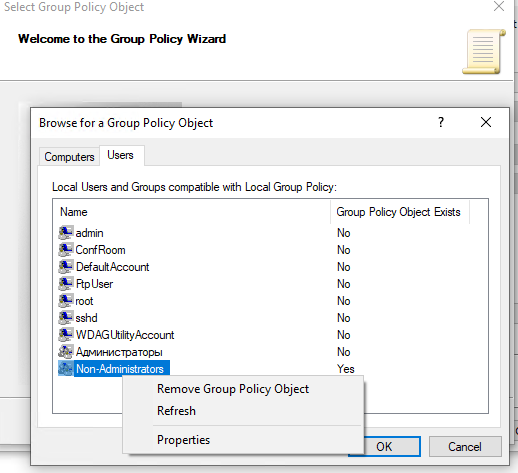Close the Browse for a Group Policy Object dialog
Viewport: 518px width, 473px height.
click(486, 122)
